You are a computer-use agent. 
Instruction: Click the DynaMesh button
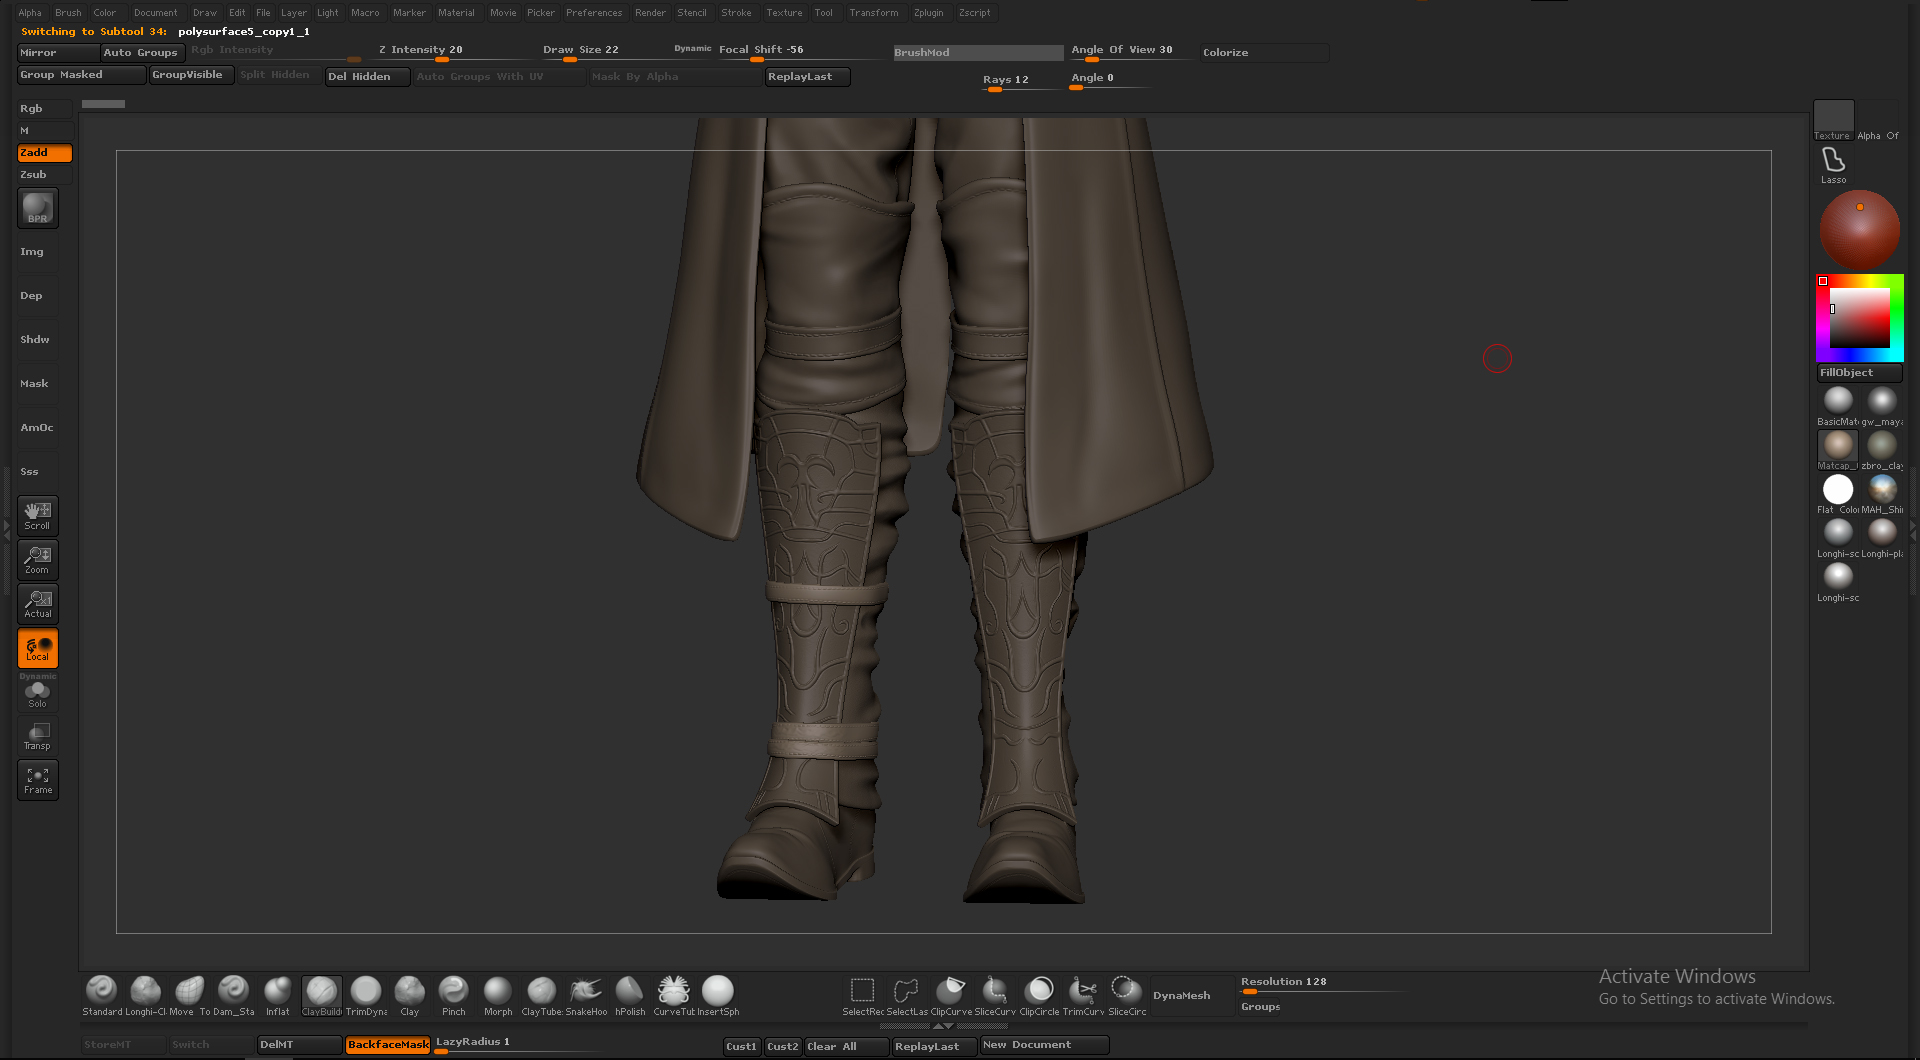point(1192,996)
